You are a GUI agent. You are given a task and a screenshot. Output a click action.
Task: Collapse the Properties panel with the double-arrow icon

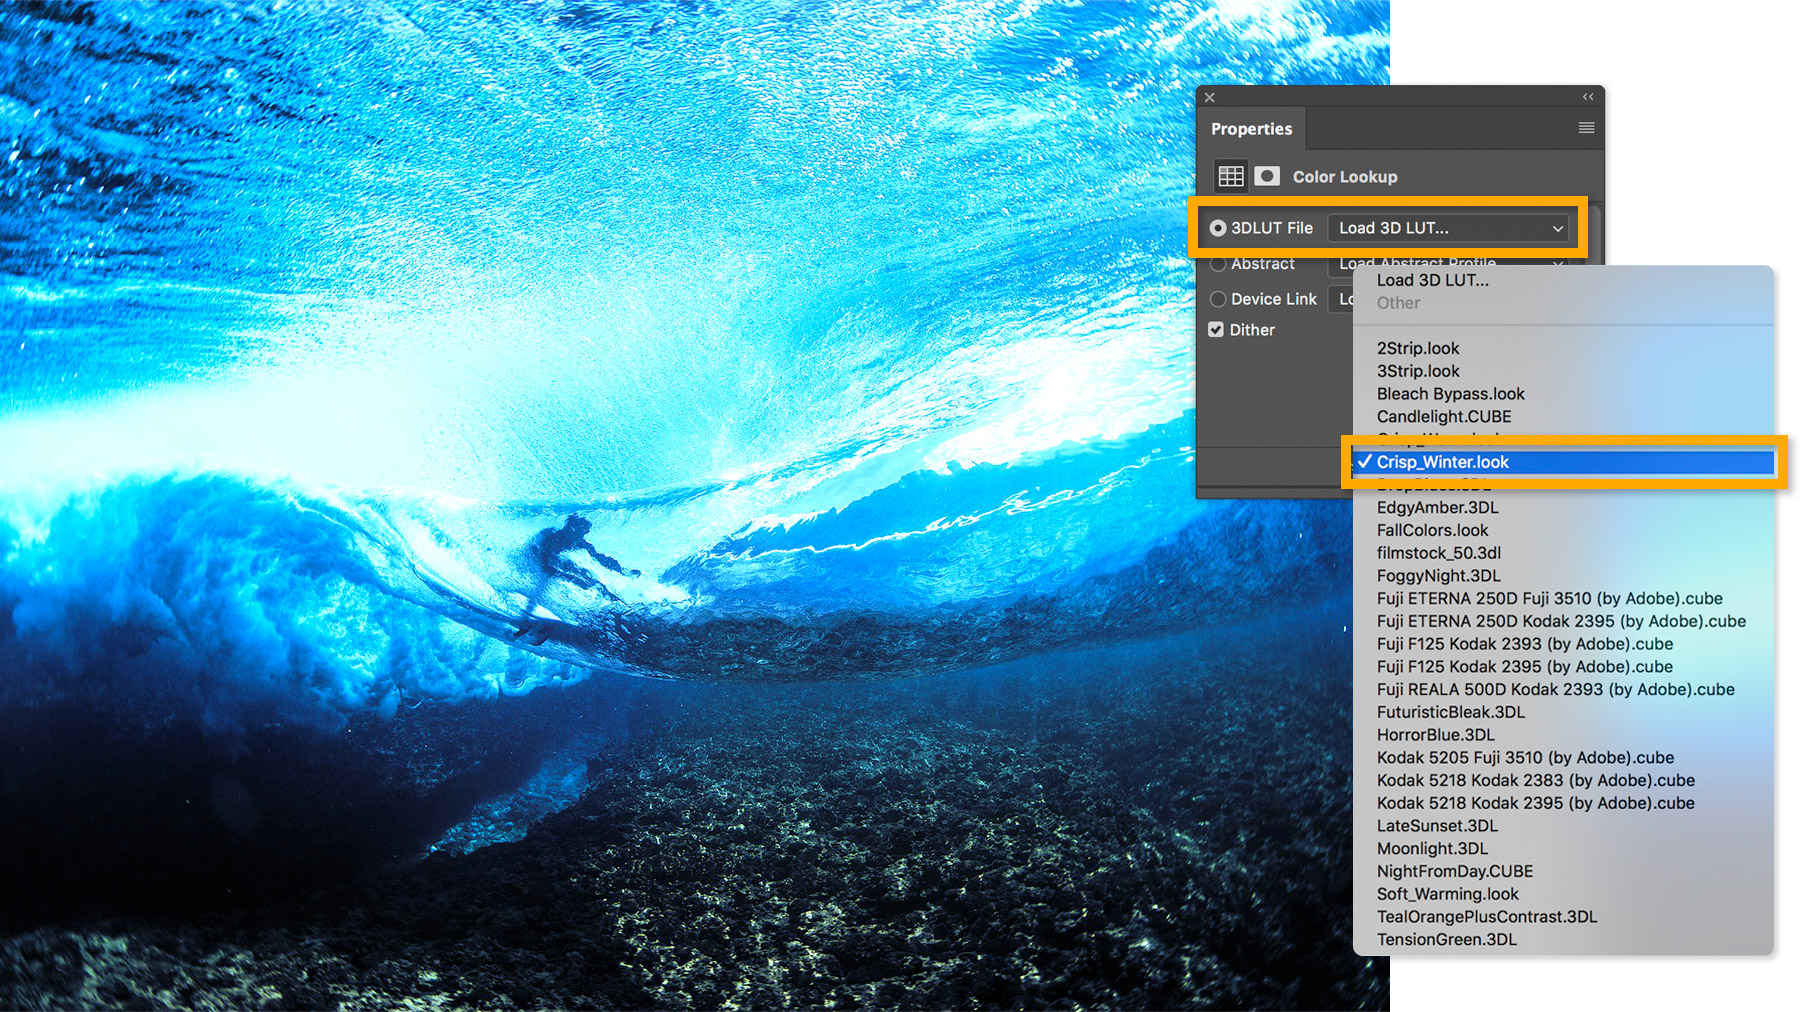point(1587,97)
